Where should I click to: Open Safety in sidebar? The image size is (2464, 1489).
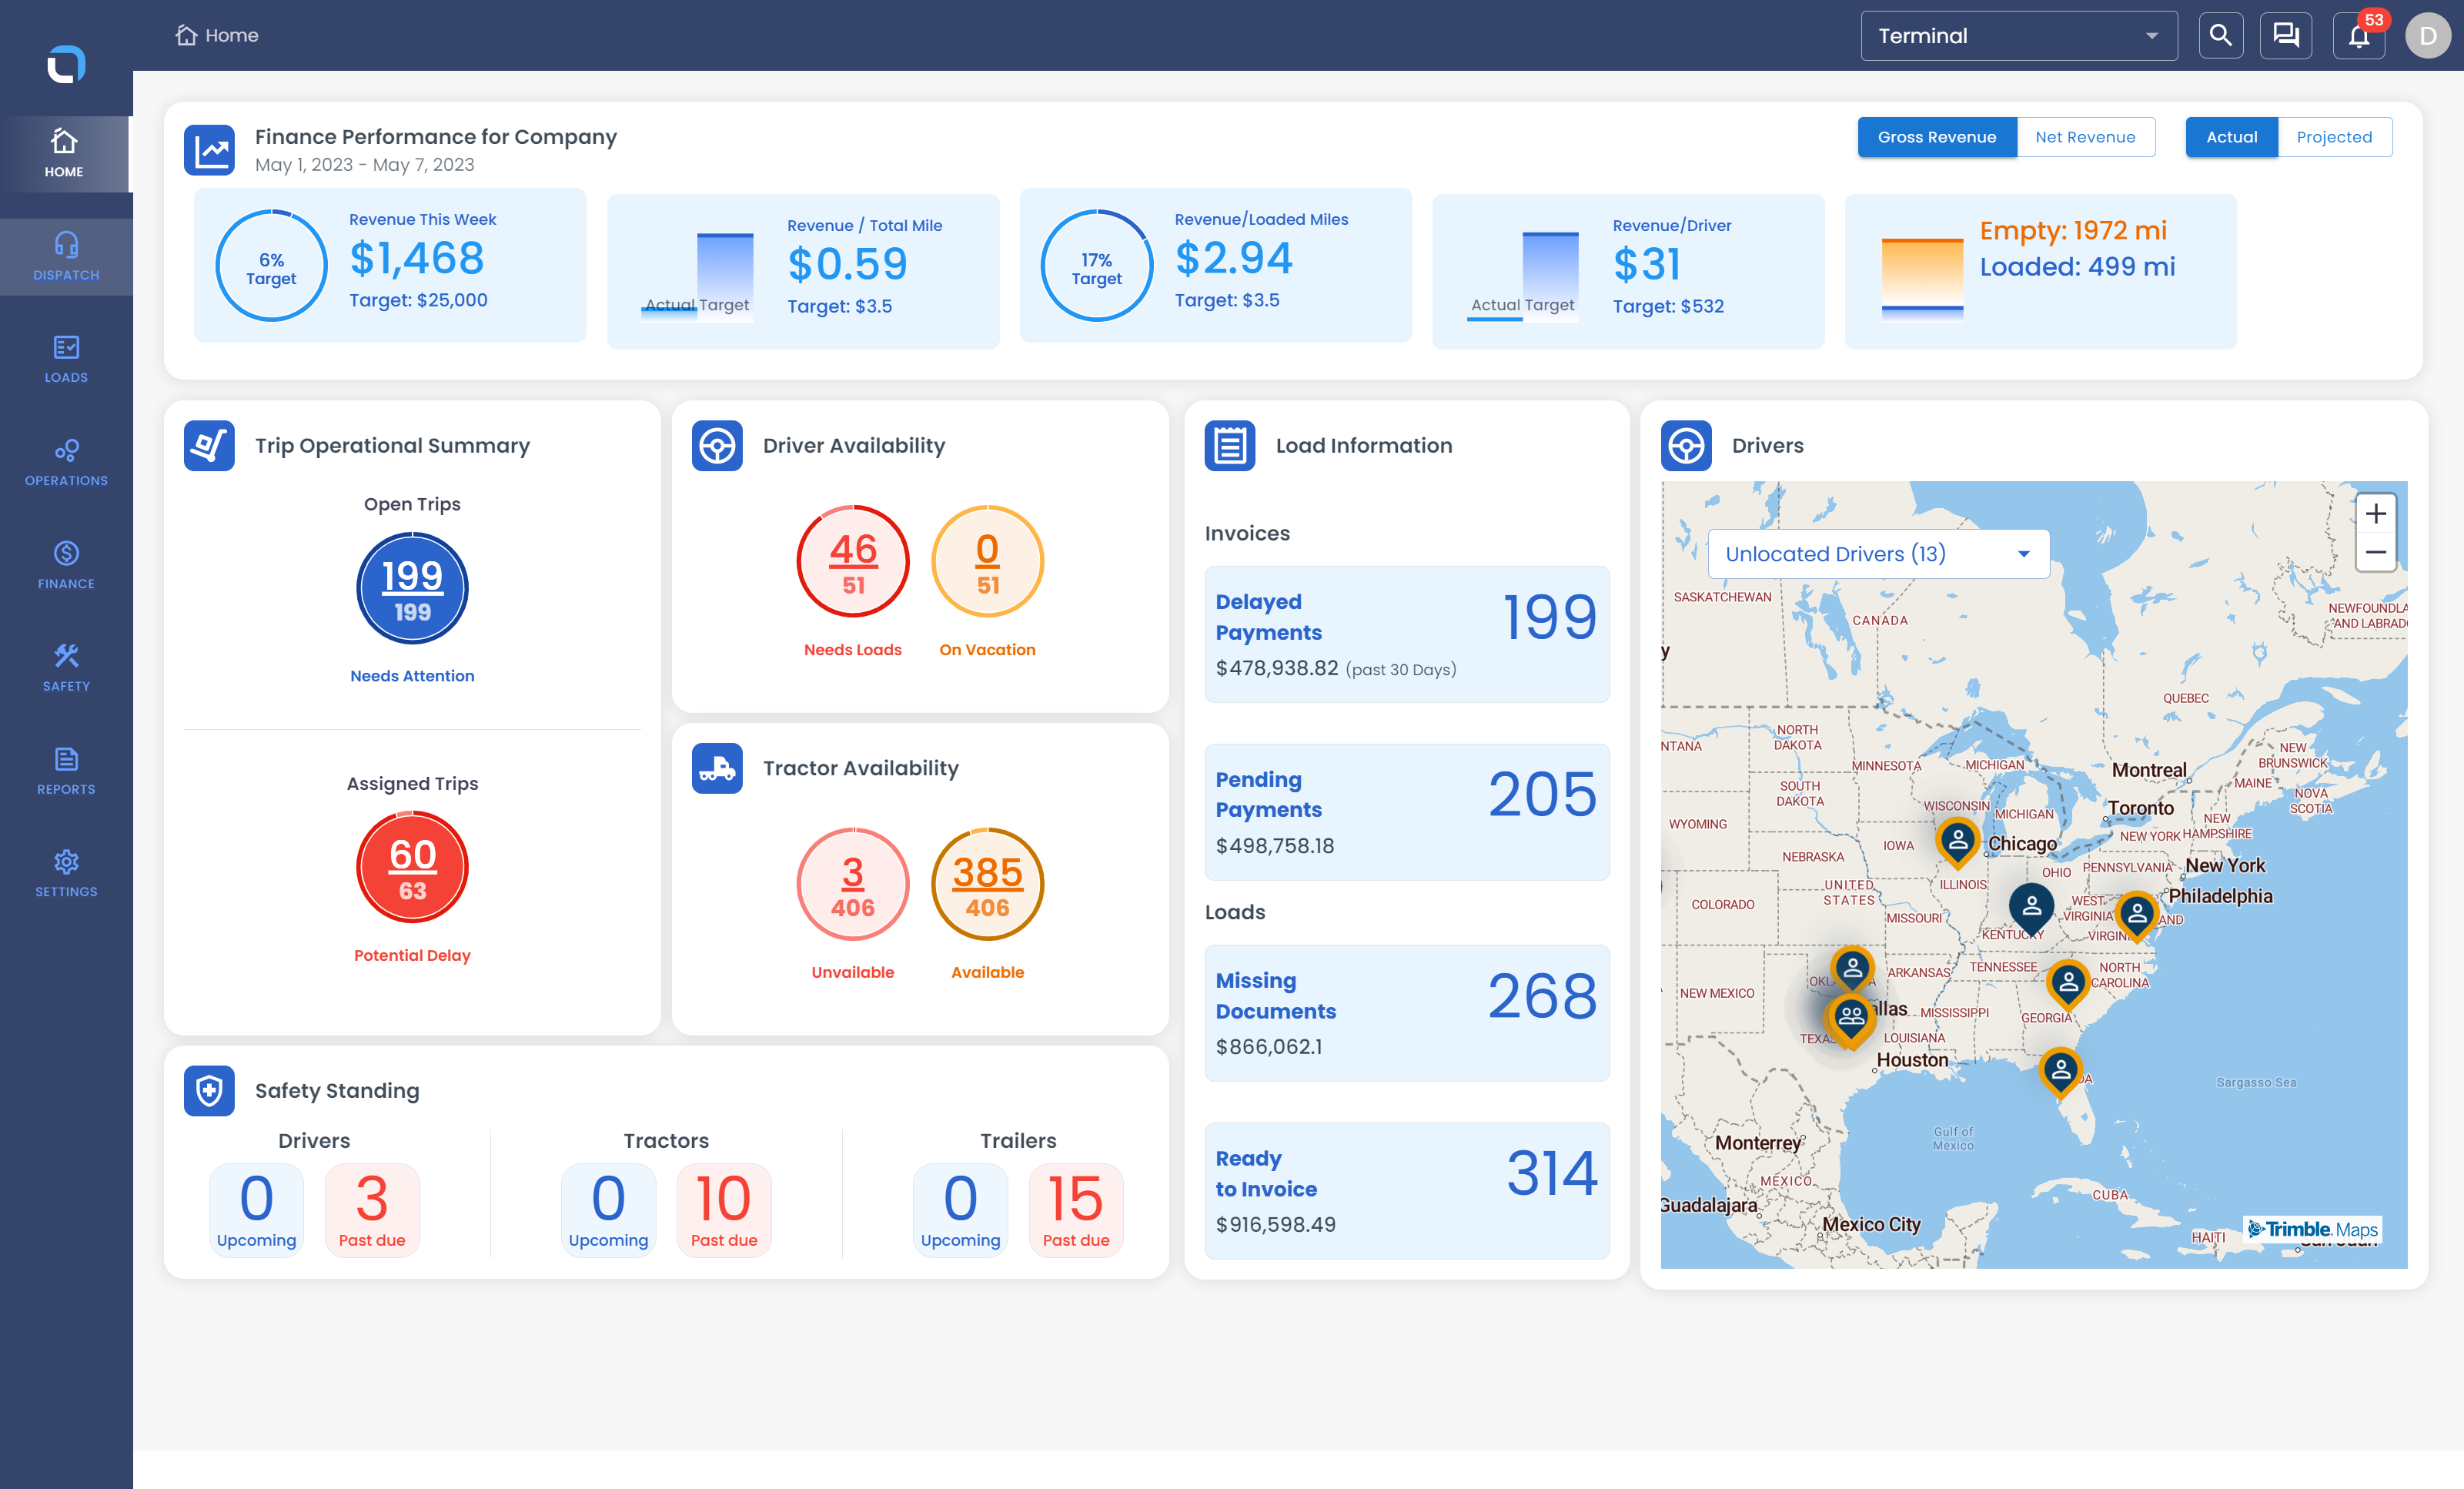tap(66, 668)
